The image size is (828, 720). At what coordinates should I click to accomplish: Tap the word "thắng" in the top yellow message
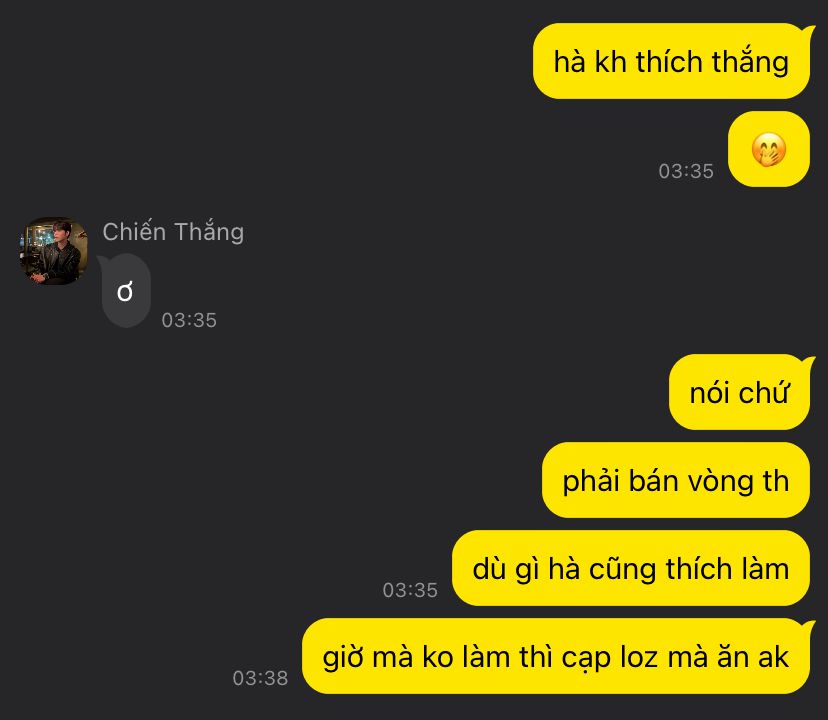750,62
